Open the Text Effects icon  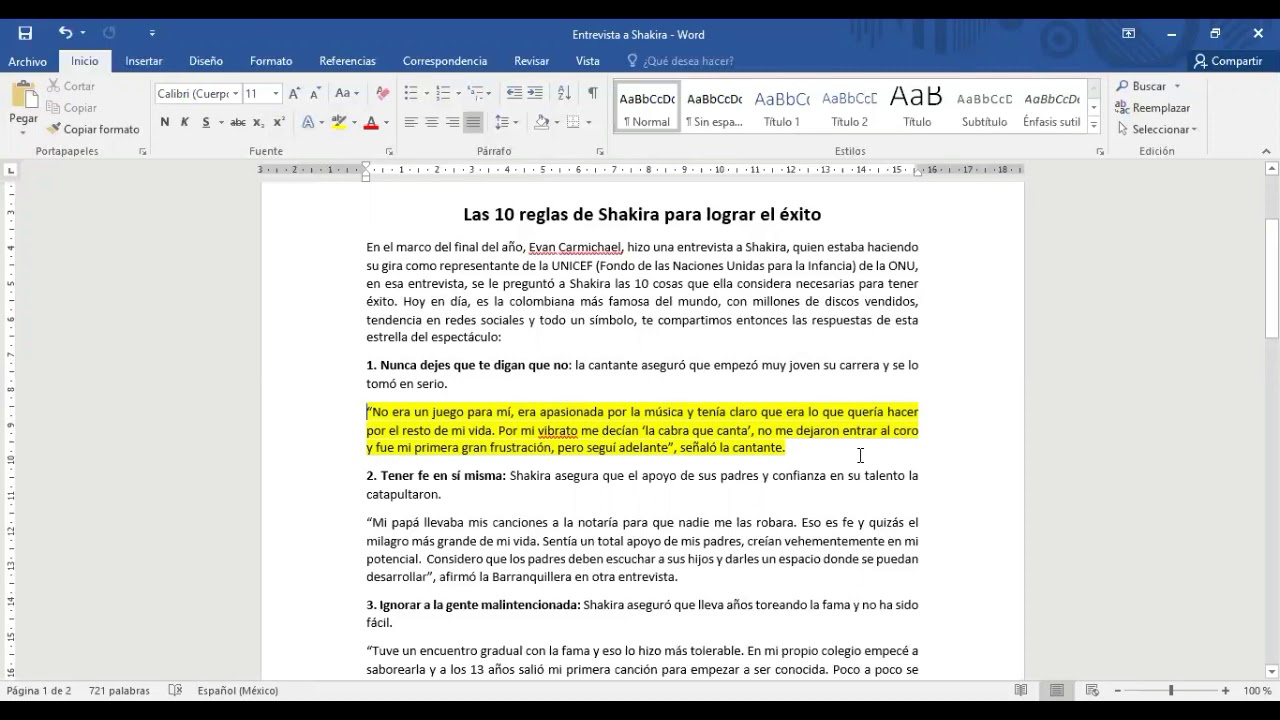(x=308, y=122)
